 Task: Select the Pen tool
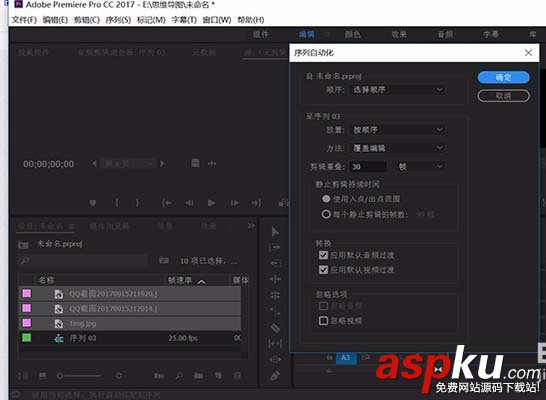pos(275,376)
